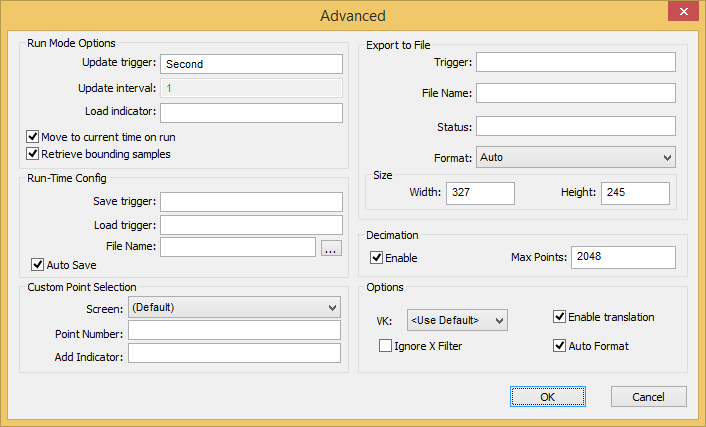This screenshot has height=427, width=706.
Task: Toggle Retrieve bounding samples checkbox
Action: point(32,154)
